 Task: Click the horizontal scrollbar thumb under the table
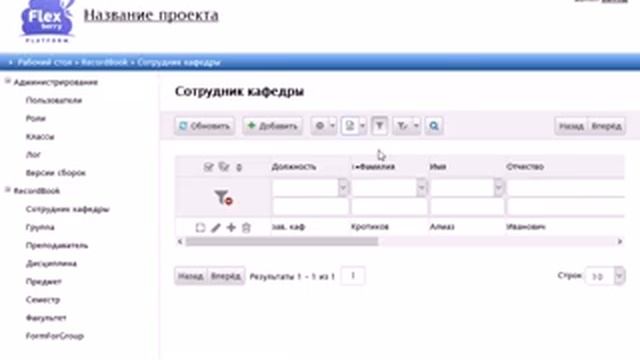[282, 242]
